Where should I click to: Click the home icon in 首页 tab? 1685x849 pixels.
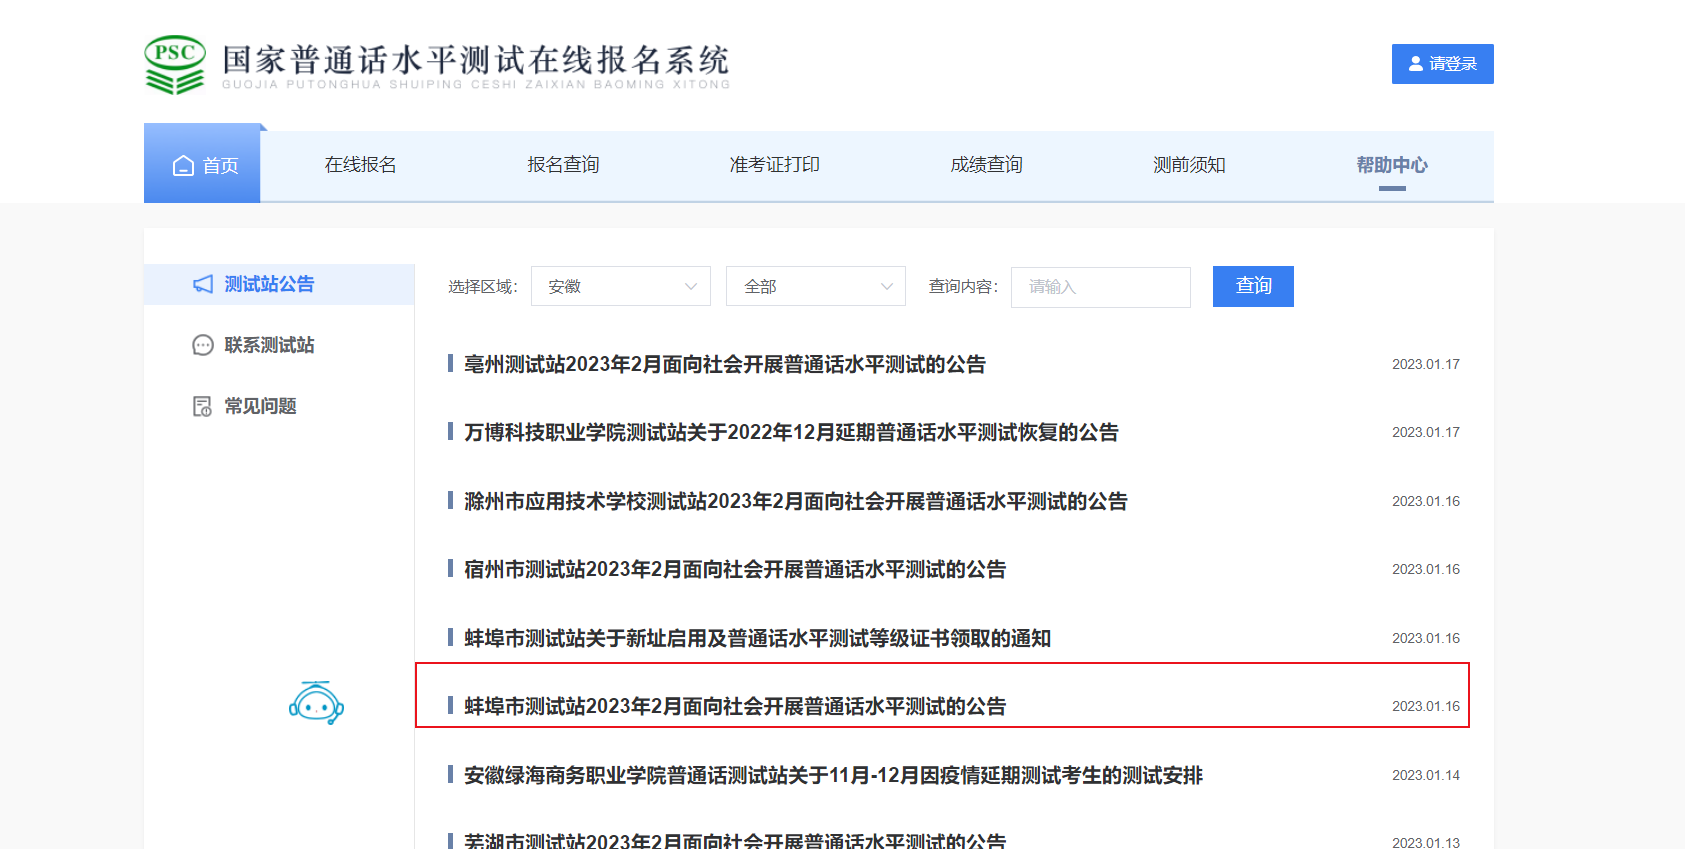pyautogui.click(x=183, y=166)
